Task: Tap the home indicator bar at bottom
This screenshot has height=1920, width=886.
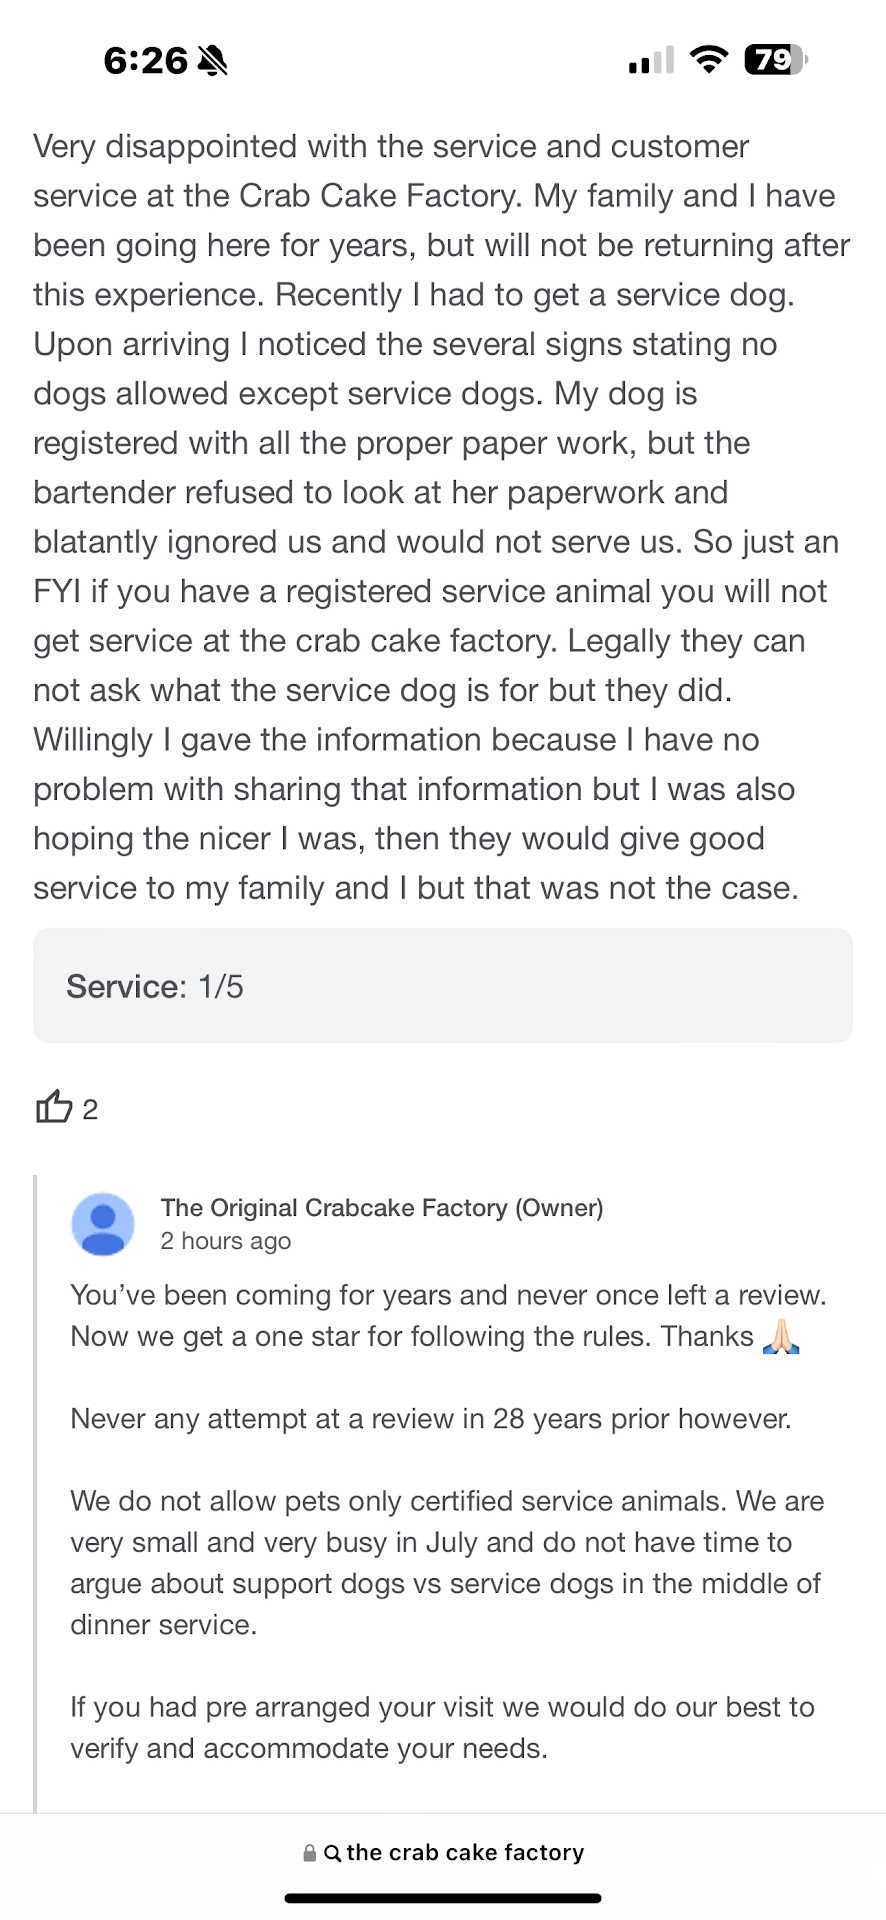Action: tap(443, 1898)
